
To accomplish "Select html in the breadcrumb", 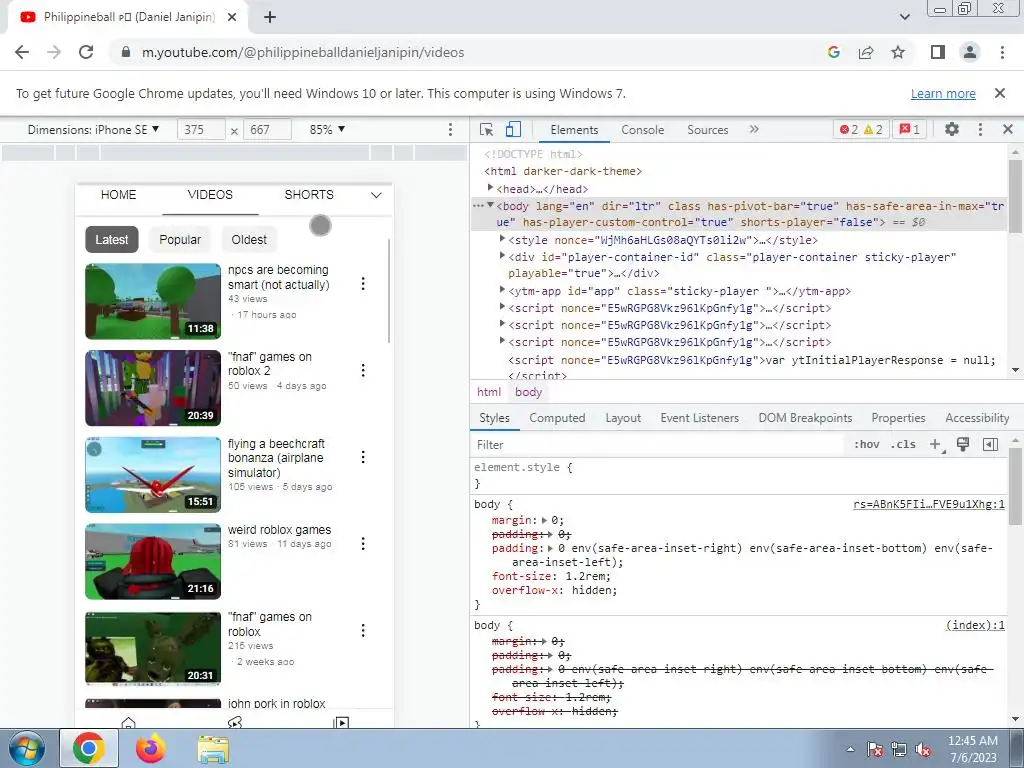I will [x=488, y=392].
